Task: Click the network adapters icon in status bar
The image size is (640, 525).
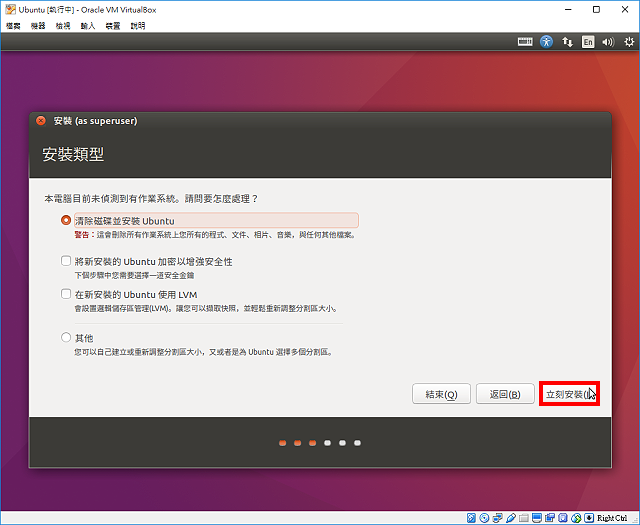Action: 497,518
